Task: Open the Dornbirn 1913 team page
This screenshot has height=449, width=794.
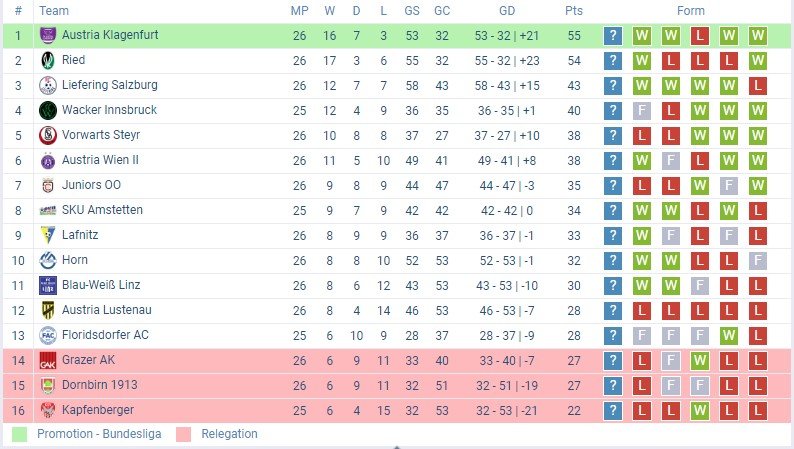Action: (x=100, y=385)
